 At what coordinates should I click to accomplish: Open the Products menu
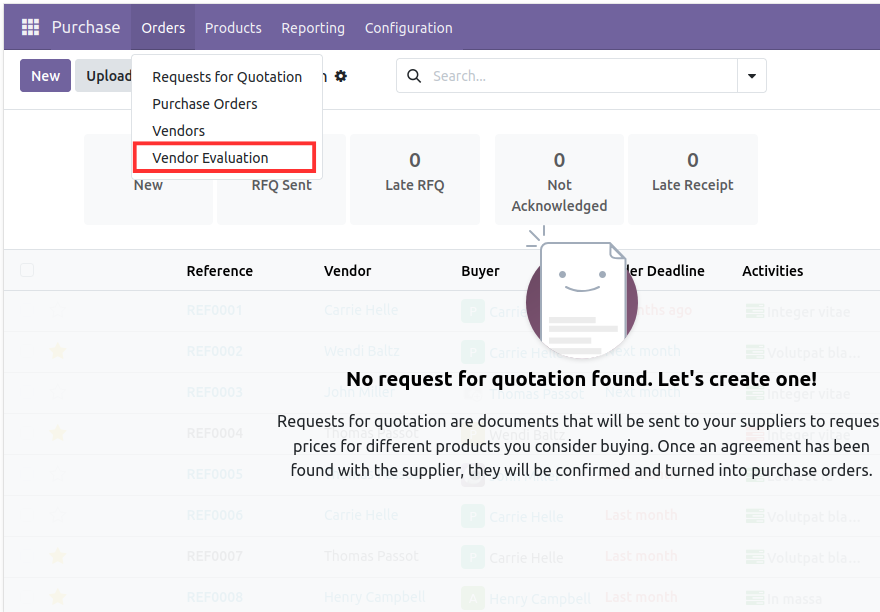pyautogui.click(x=233, y=28)
